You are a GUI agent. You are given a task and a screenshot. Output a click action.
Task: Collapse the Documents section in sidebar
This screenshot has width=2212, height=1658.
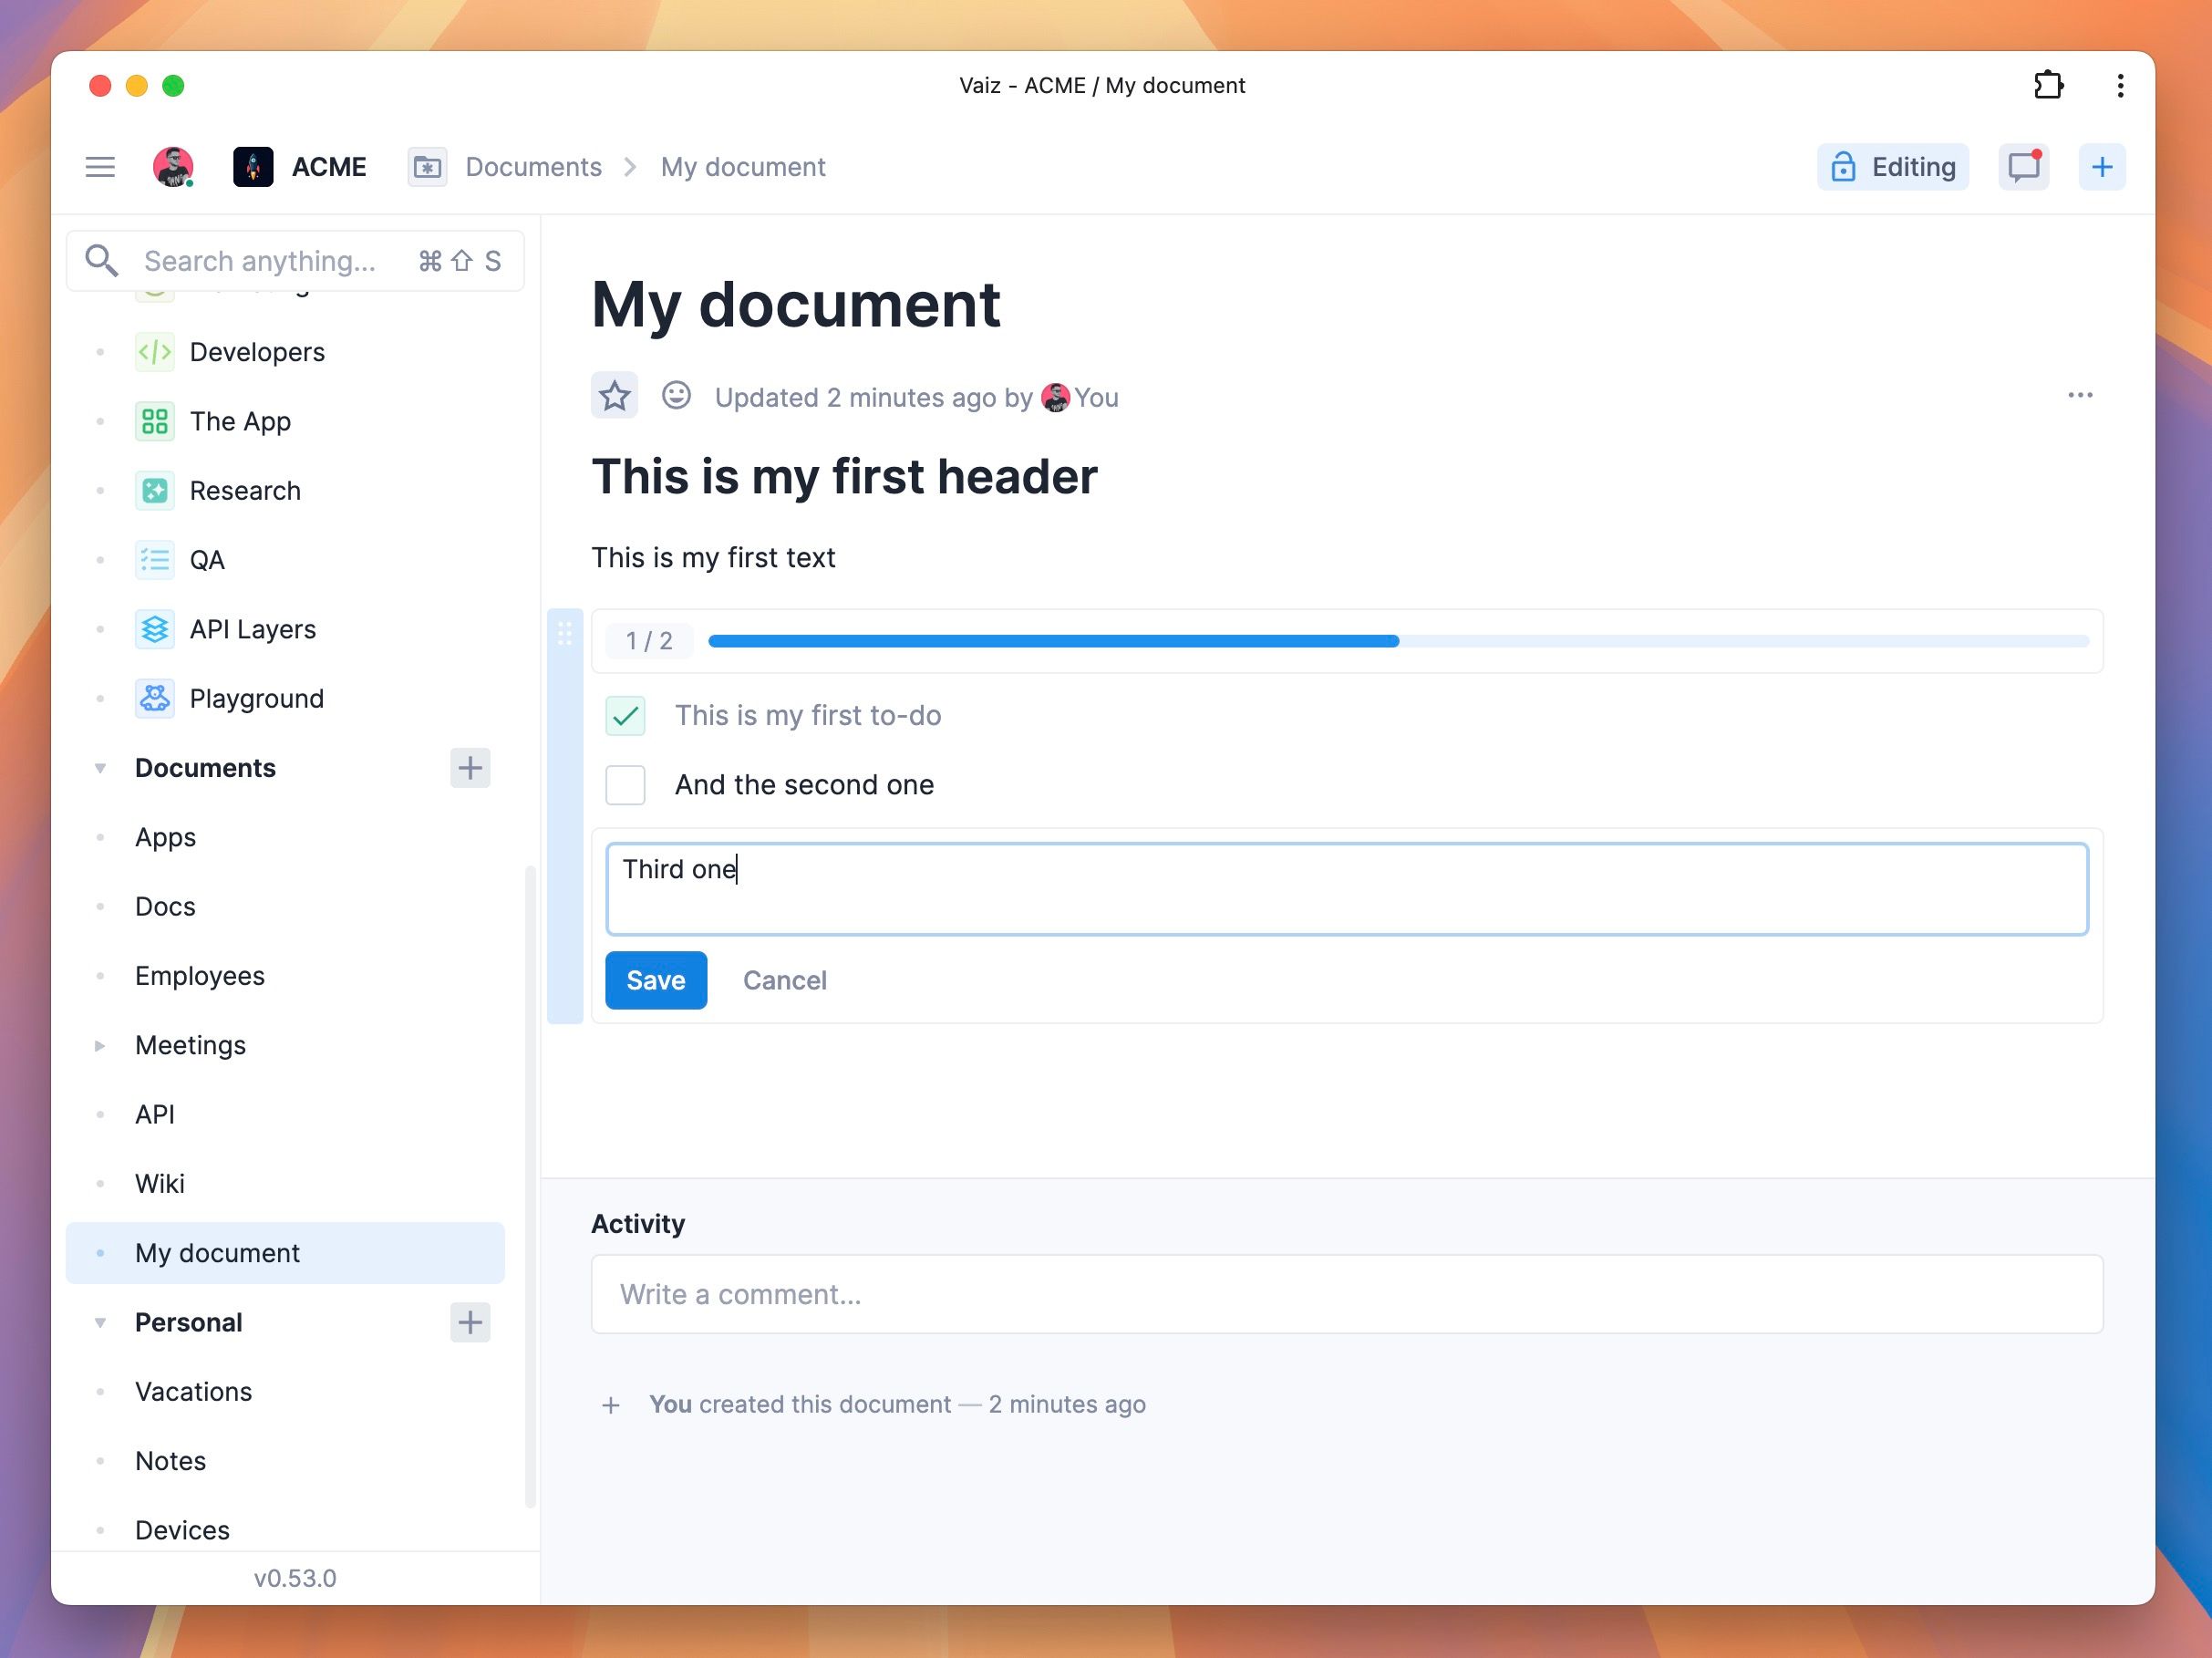pos(100,768)
